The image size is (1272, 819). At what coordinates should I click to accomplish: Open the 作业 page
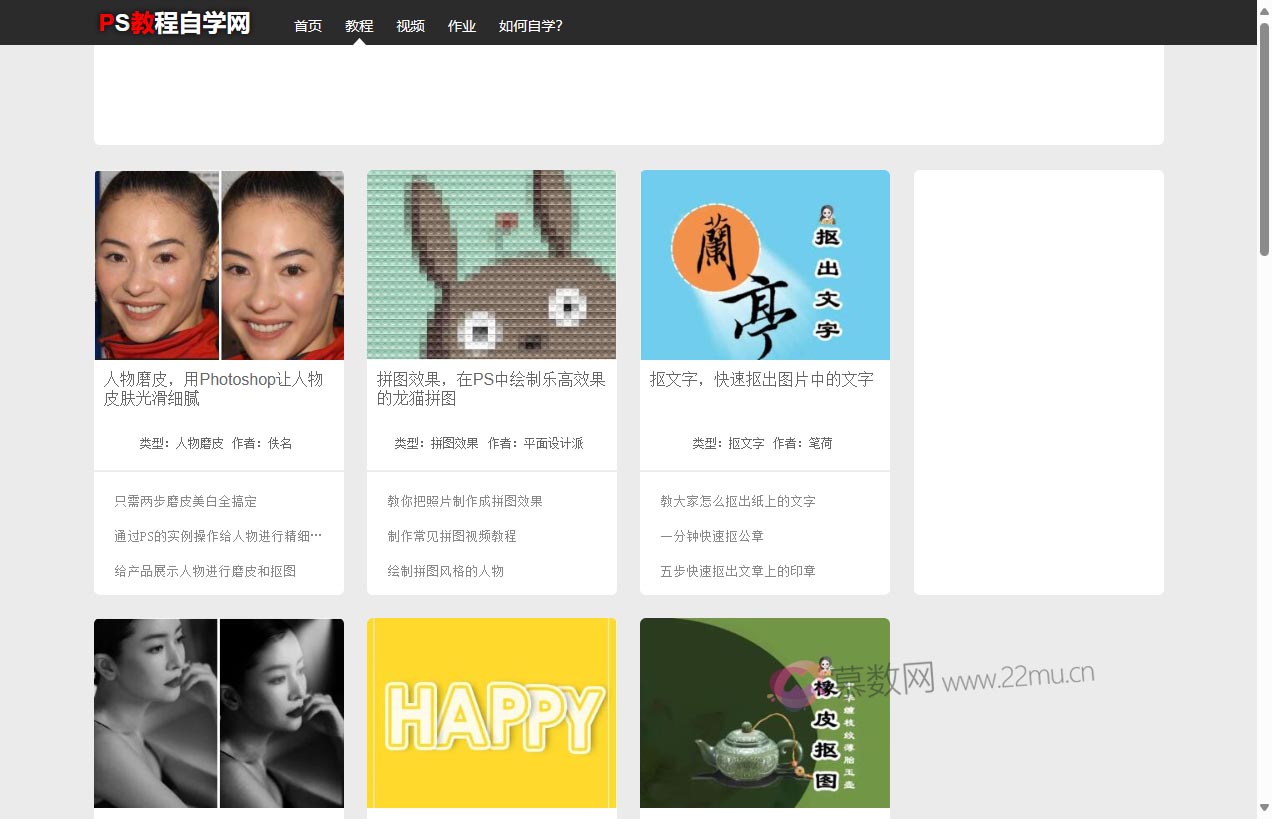462,26
